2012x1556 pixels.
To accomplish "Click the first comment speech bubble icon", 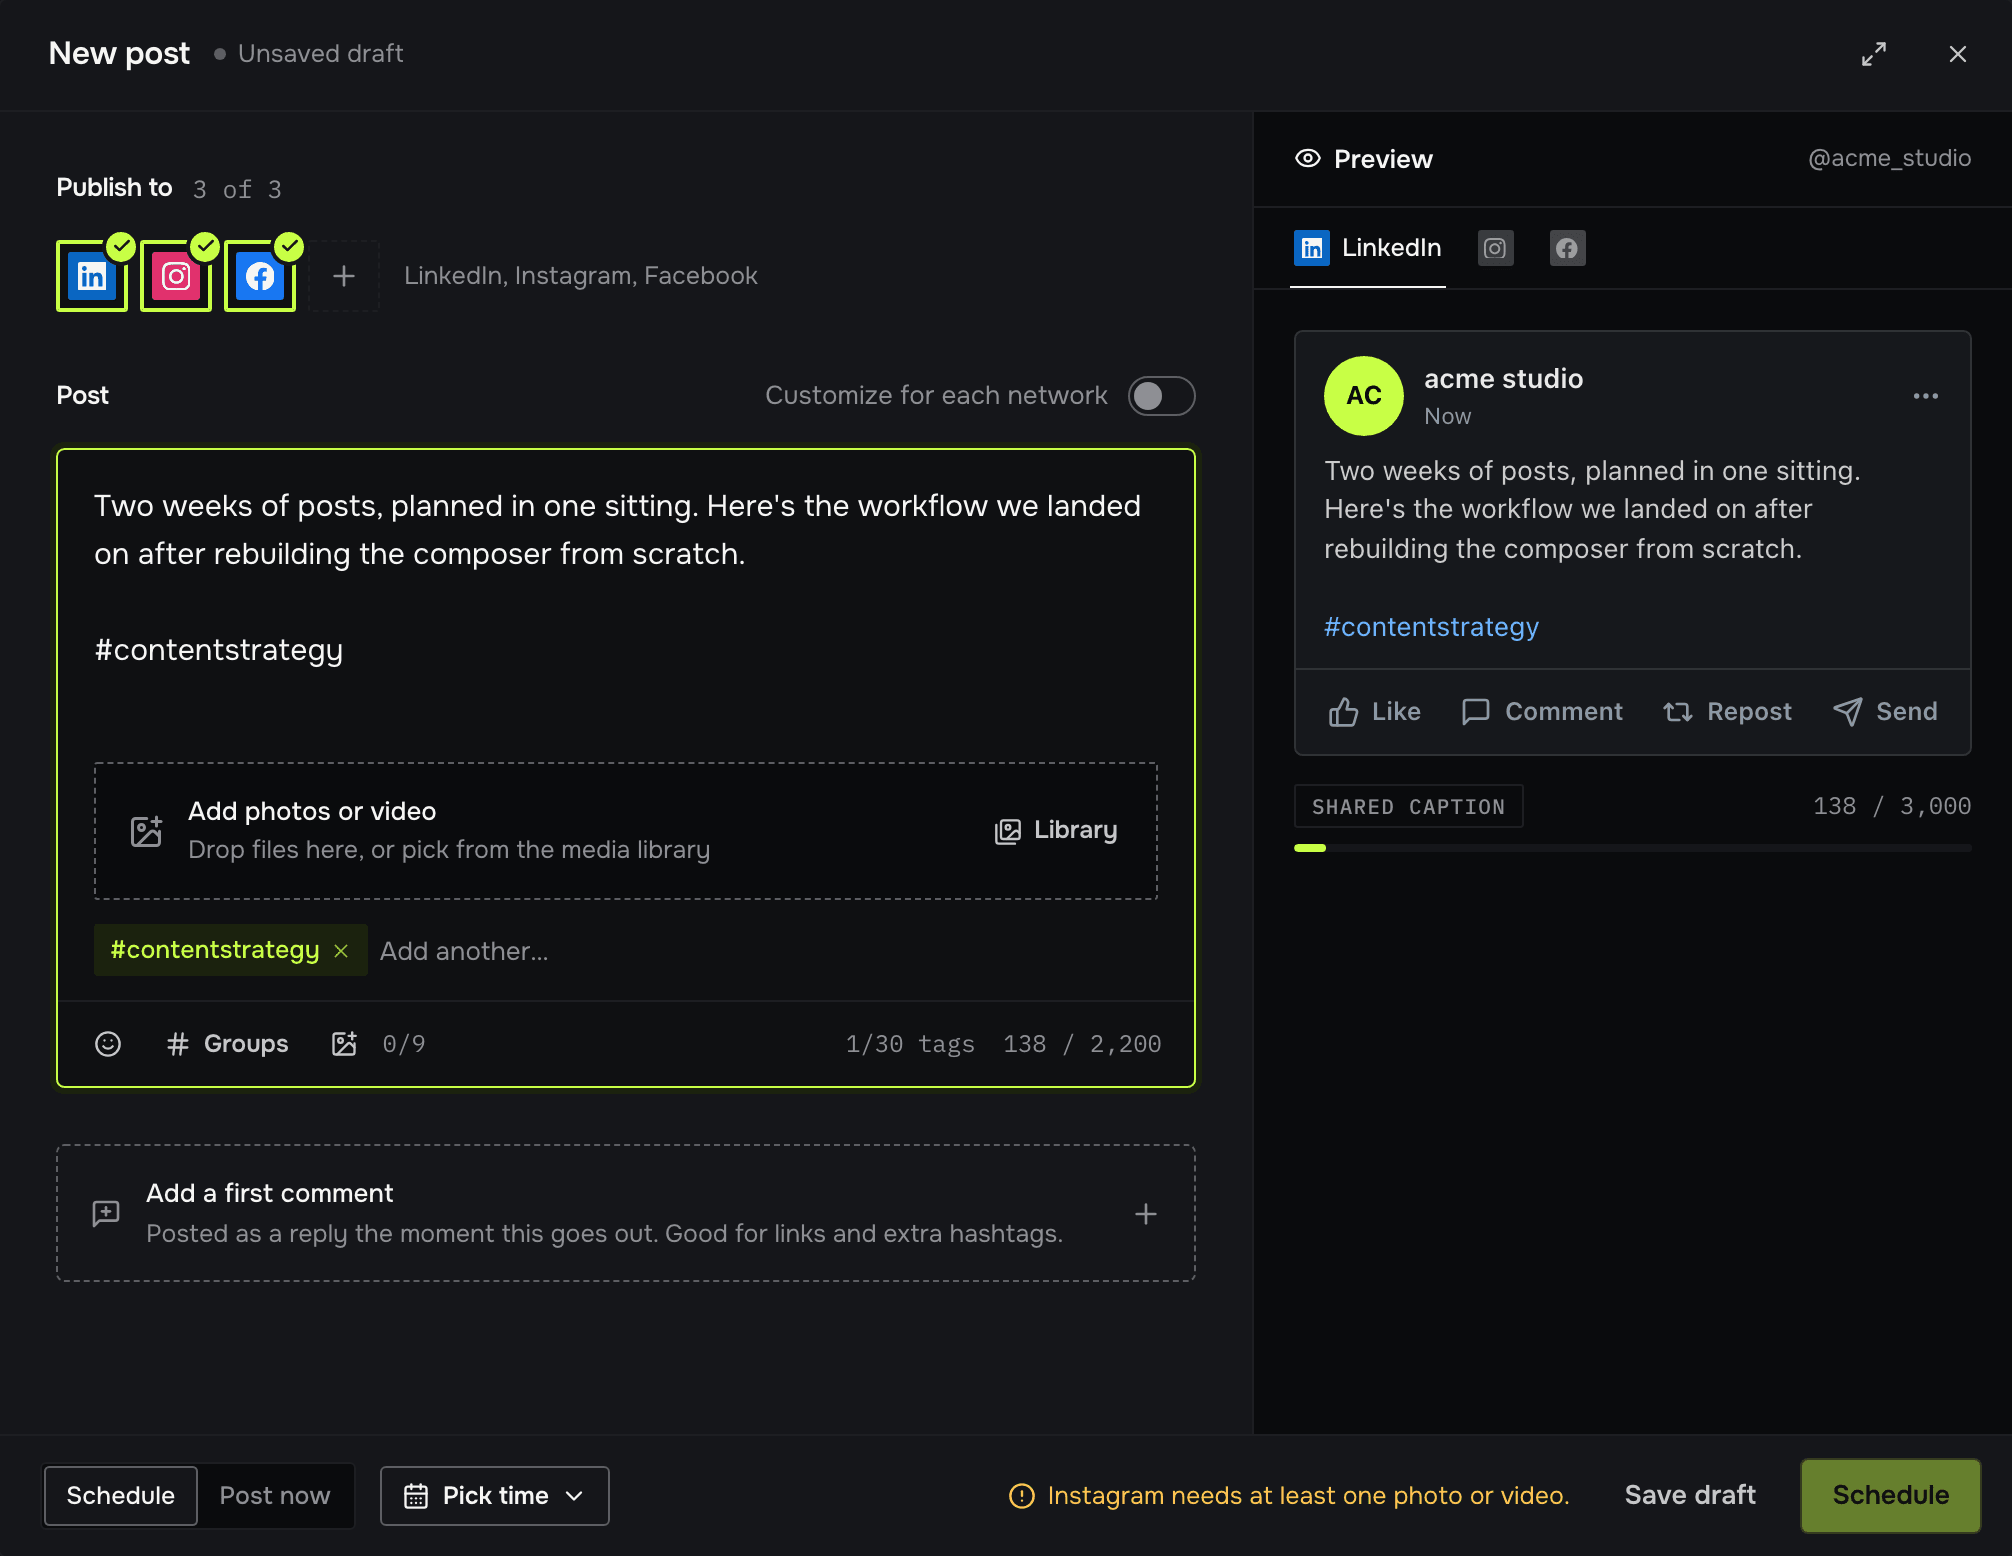I will [x=106, y=1214].
